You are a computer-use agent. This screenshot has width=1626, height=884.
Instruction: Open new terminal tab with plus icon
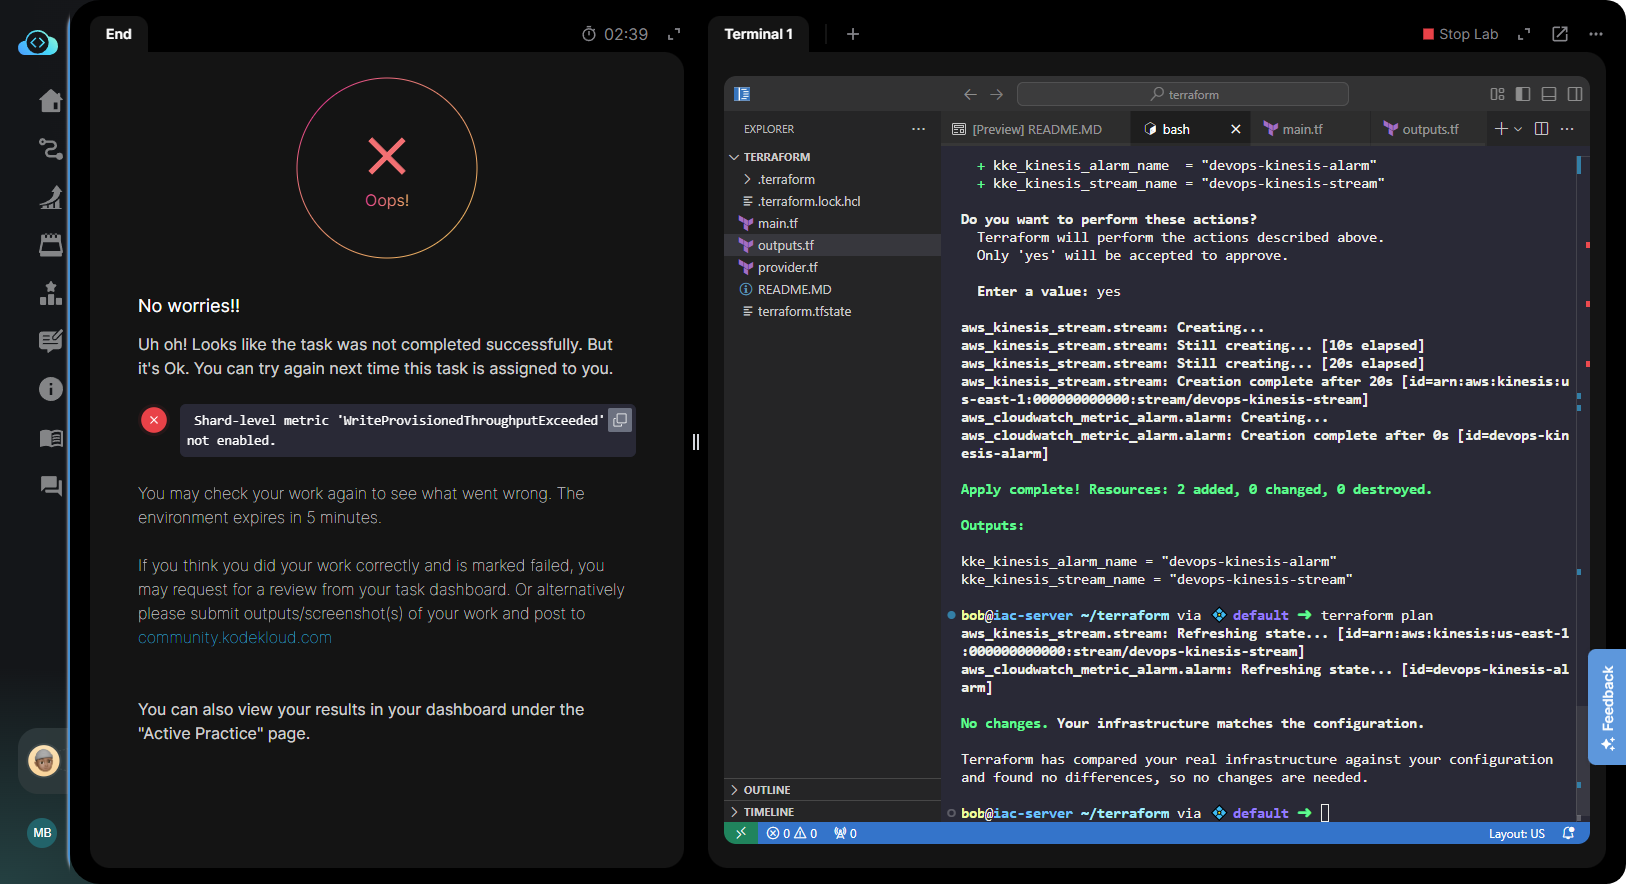(x=853, y=34)
